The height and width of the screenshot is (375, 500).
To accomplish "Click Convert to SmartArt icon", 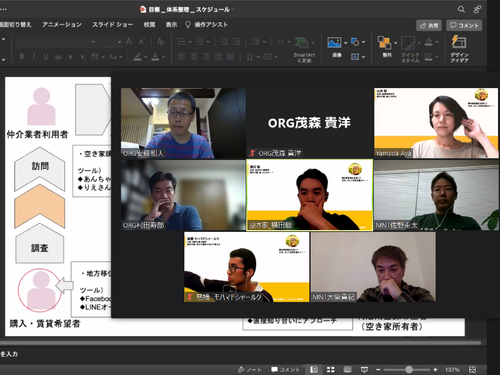I will click(302, 43).
